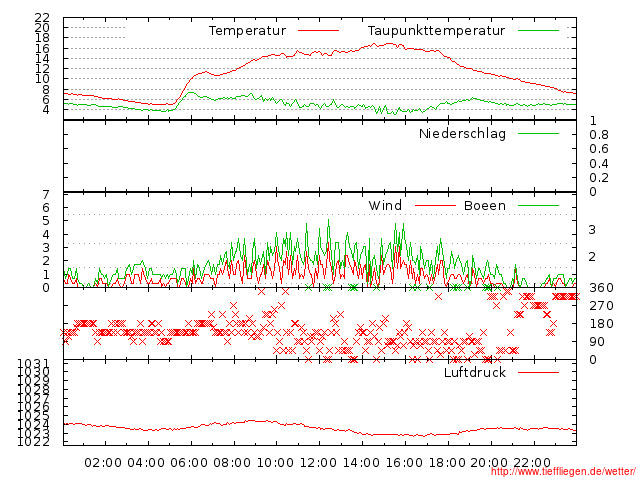Image resolution: width=640 pixels, height=480 pixels.
Task: Click the '14:00' time axis label
Action: click(361, 463)
